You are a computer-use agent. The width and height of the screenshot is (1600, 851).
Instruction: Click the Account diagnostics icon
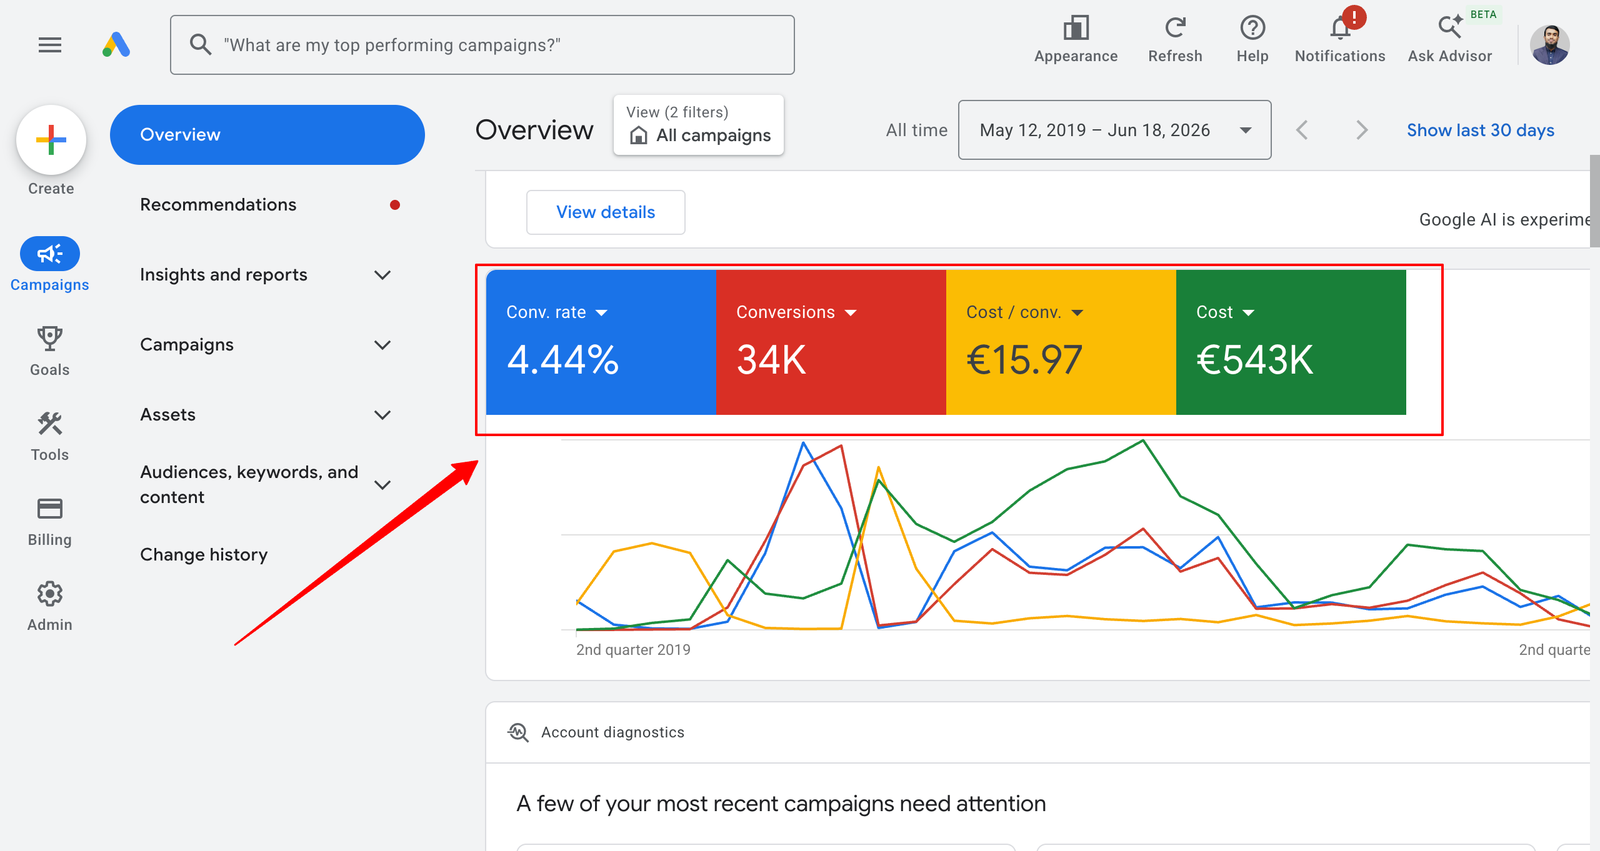tap(518, 732)
